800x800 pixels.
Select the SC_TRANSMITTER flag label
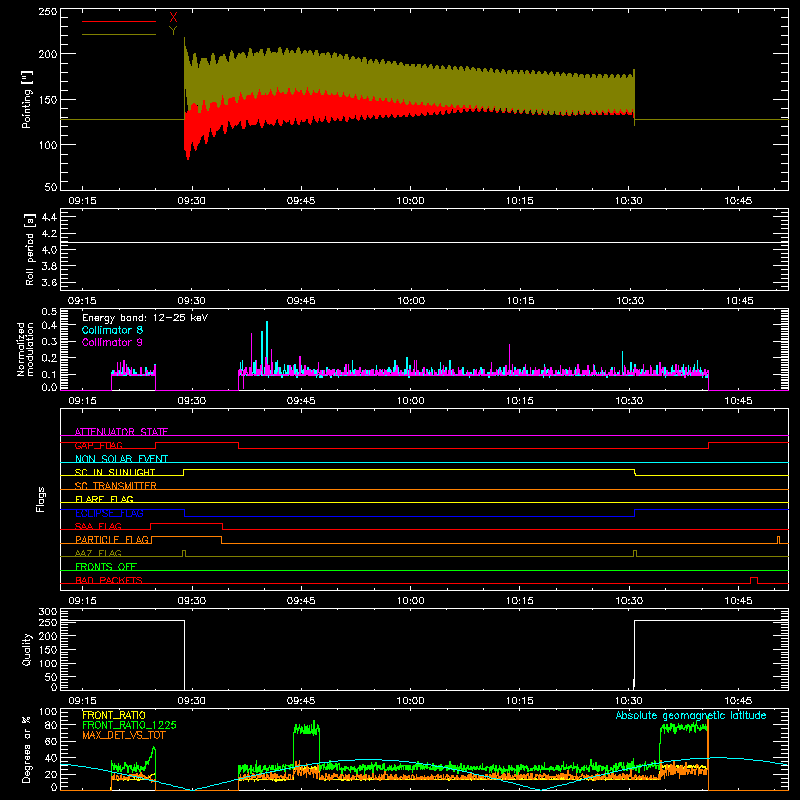(115, 485)
